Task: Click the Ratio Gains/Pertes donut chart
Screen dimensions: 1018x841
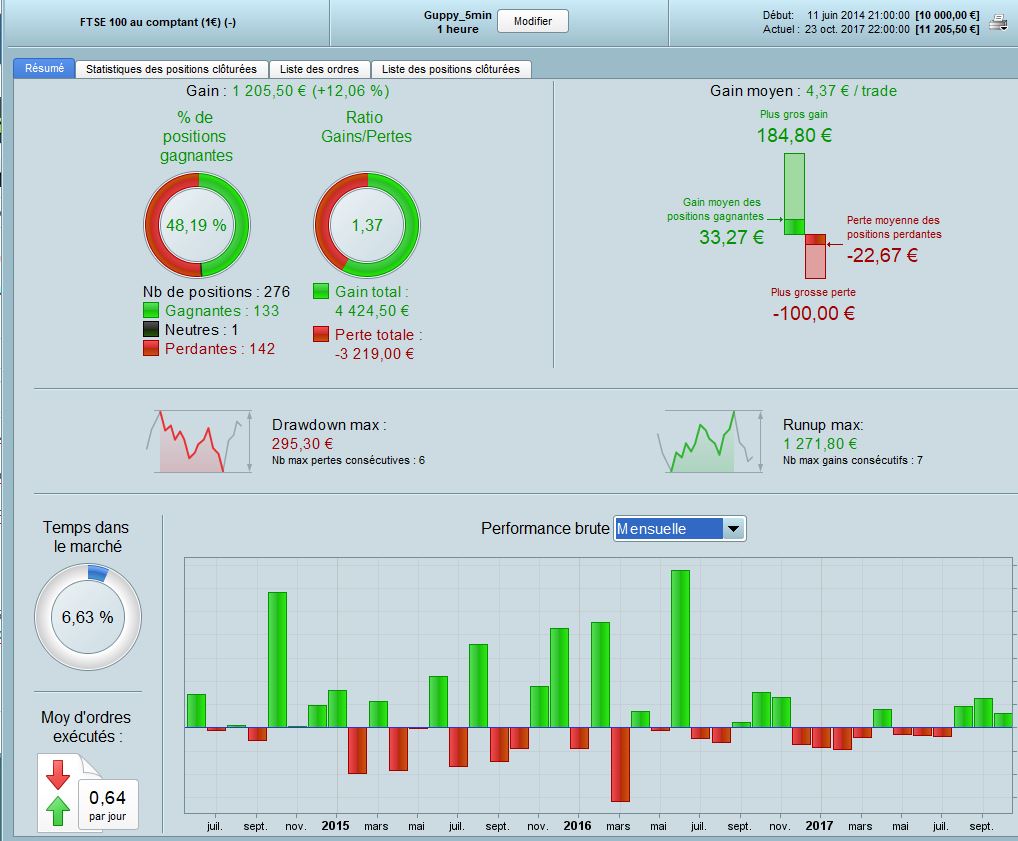Action: 367,225
